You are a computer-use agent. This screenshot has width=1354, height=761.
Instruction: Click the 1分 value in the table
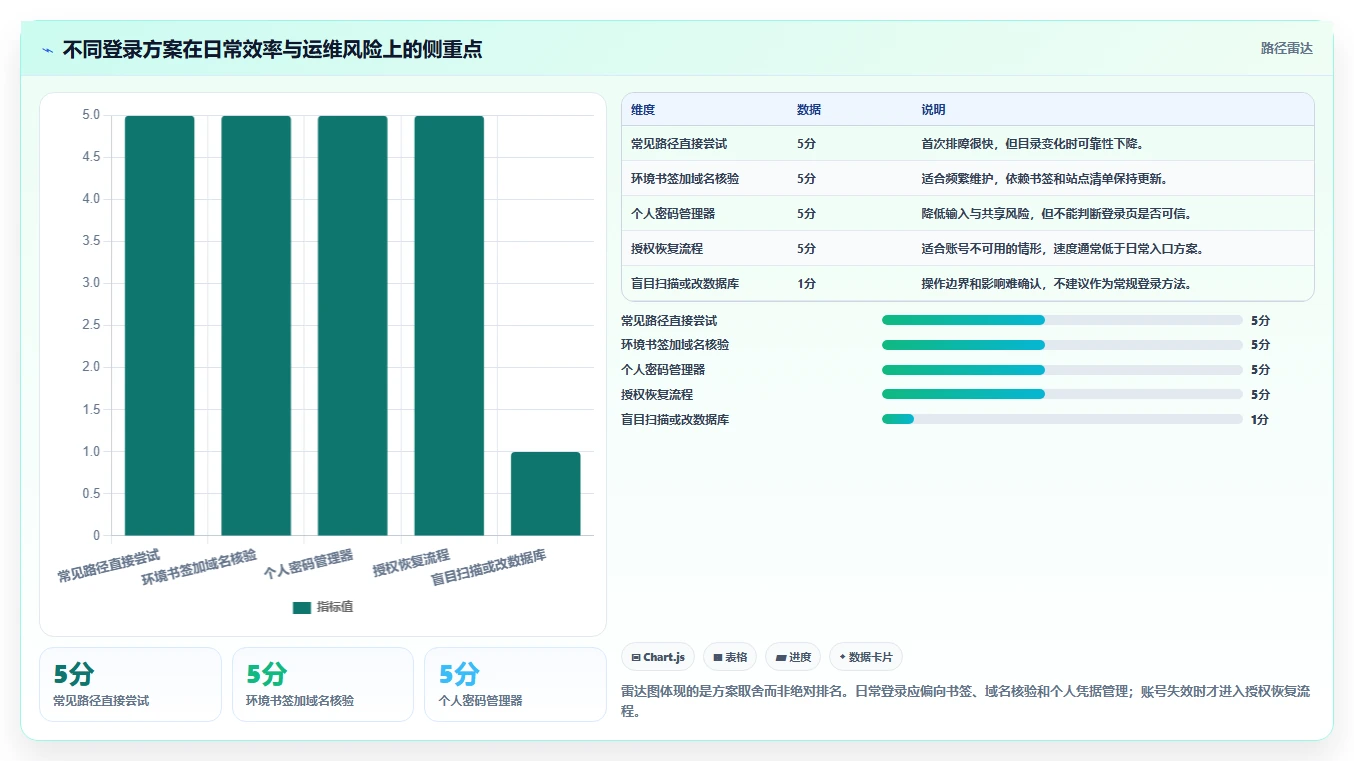pos(806,284)
